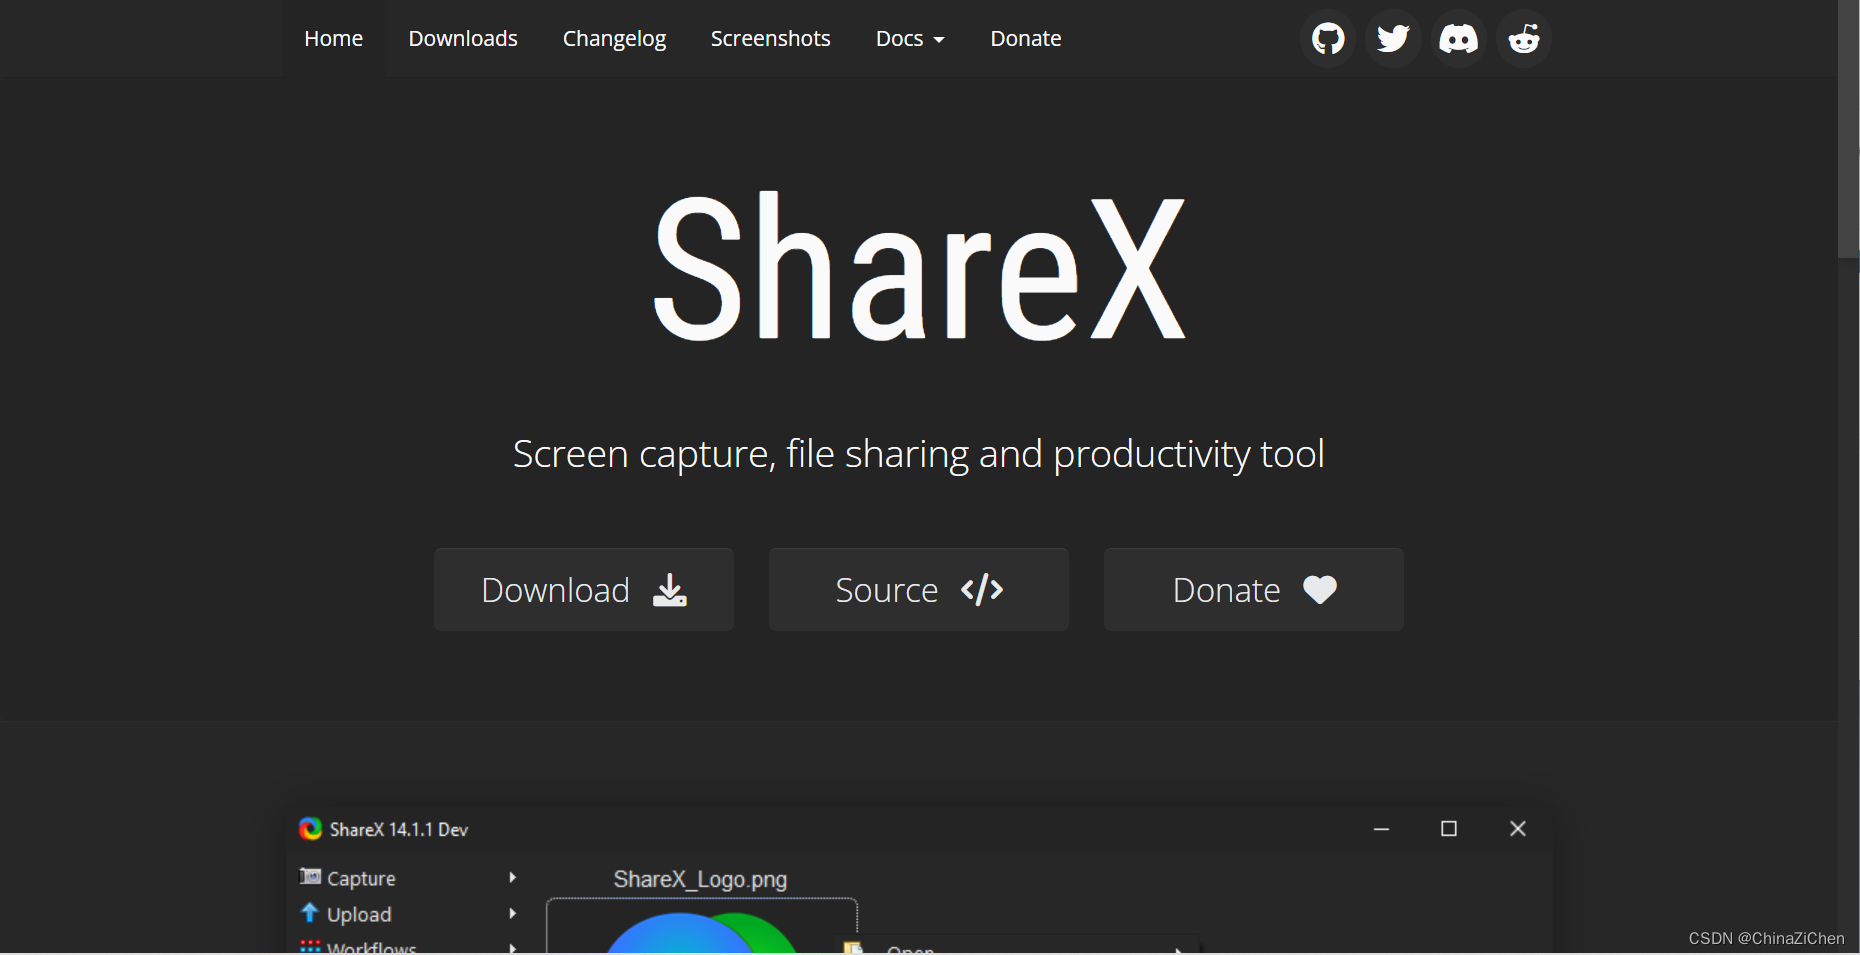Open the Changelog nav item

614,39
